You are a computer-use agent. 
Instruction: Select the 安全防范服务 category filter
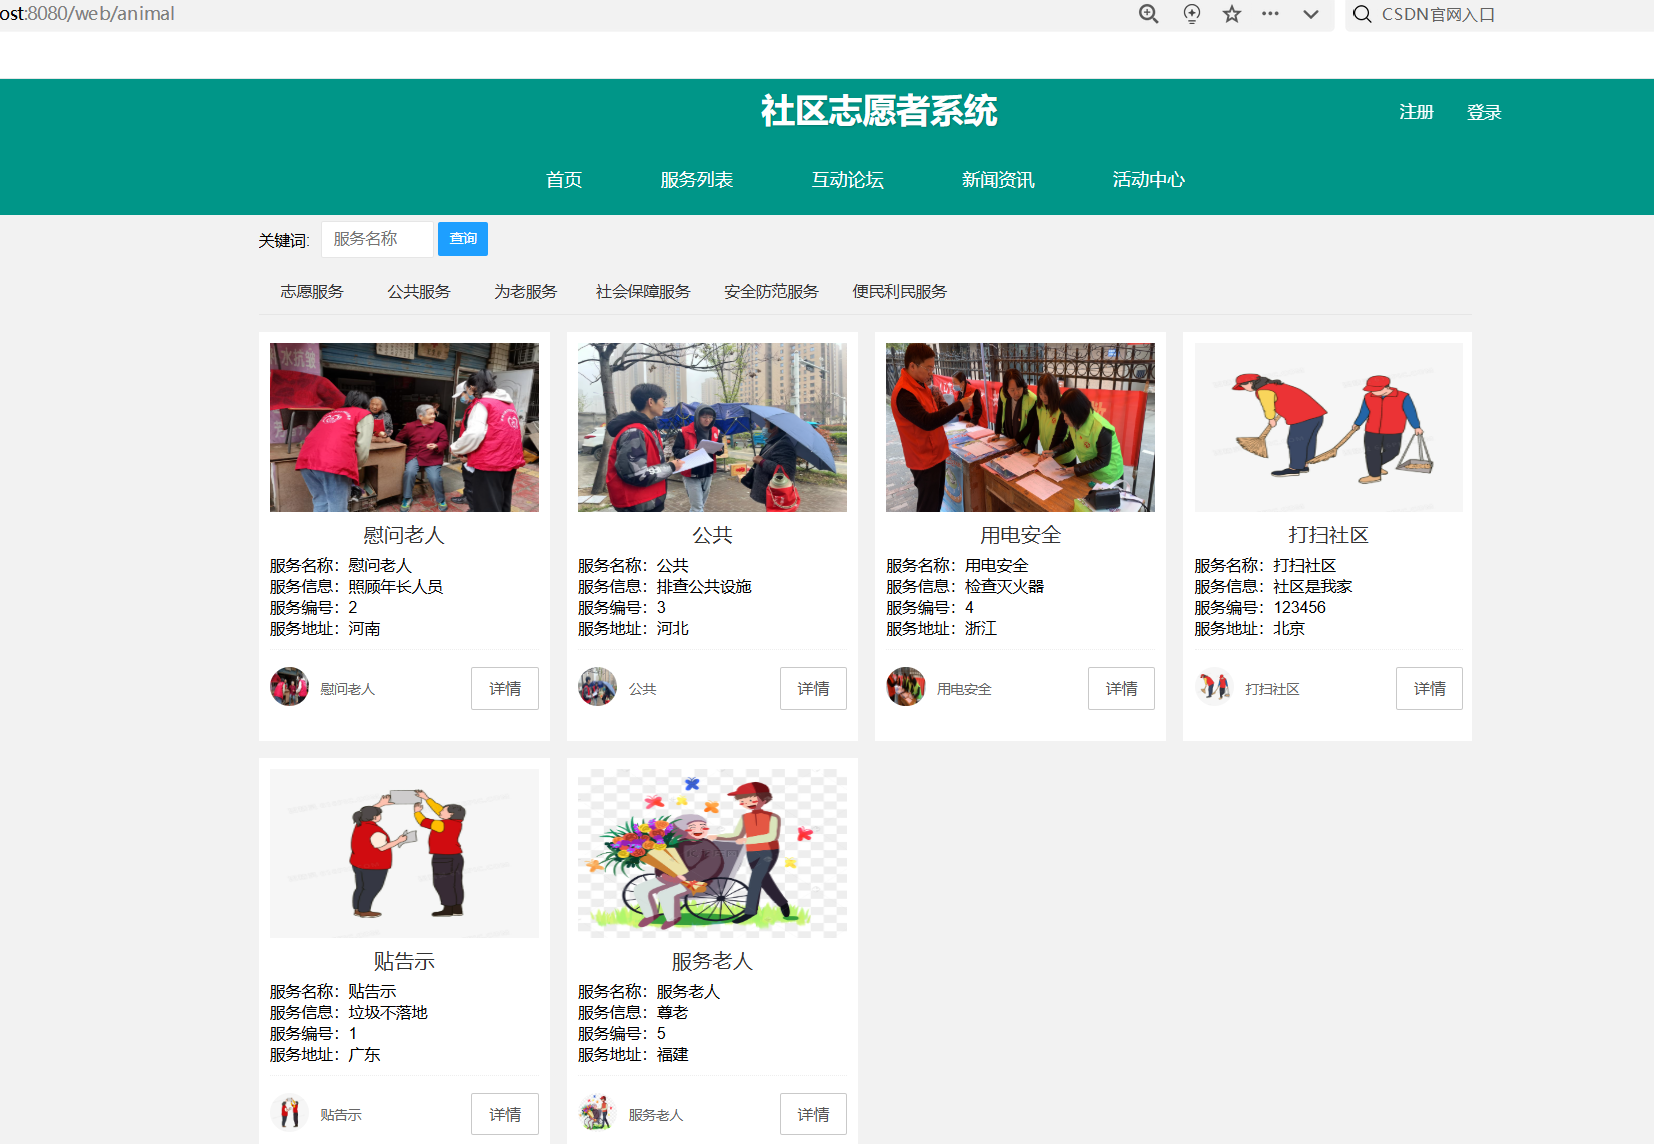point(771,292)
